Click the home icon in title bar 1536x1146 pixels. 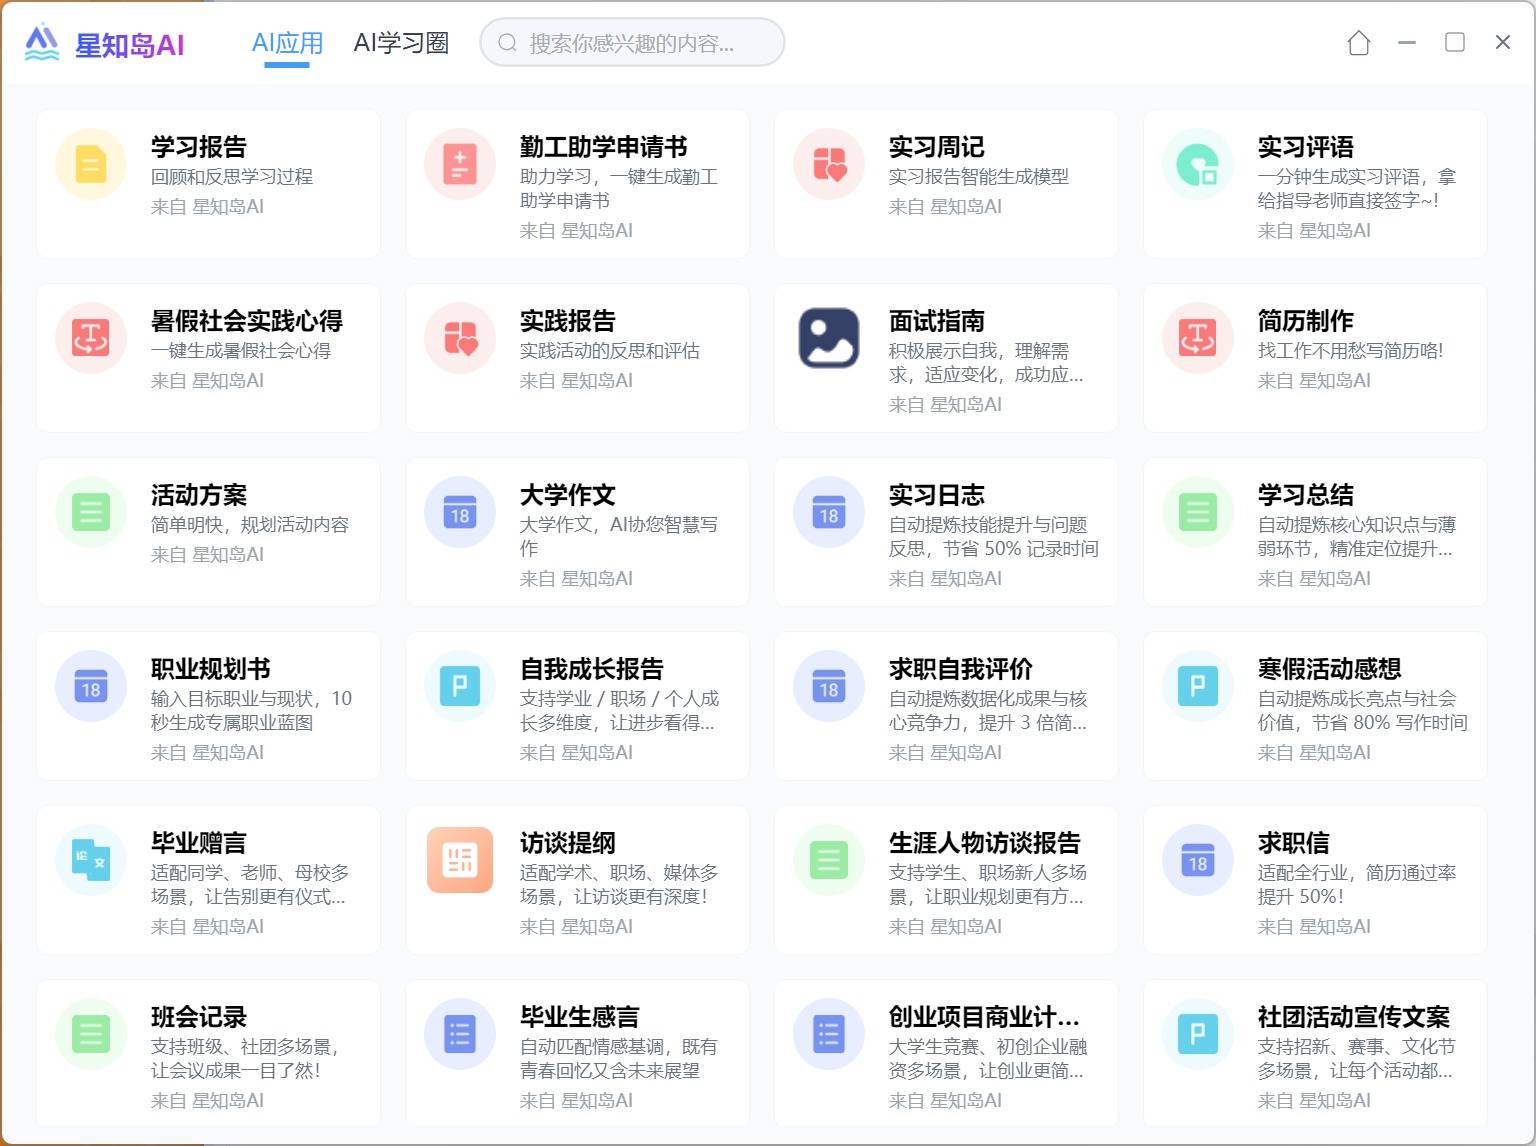tap(1358, 43)
